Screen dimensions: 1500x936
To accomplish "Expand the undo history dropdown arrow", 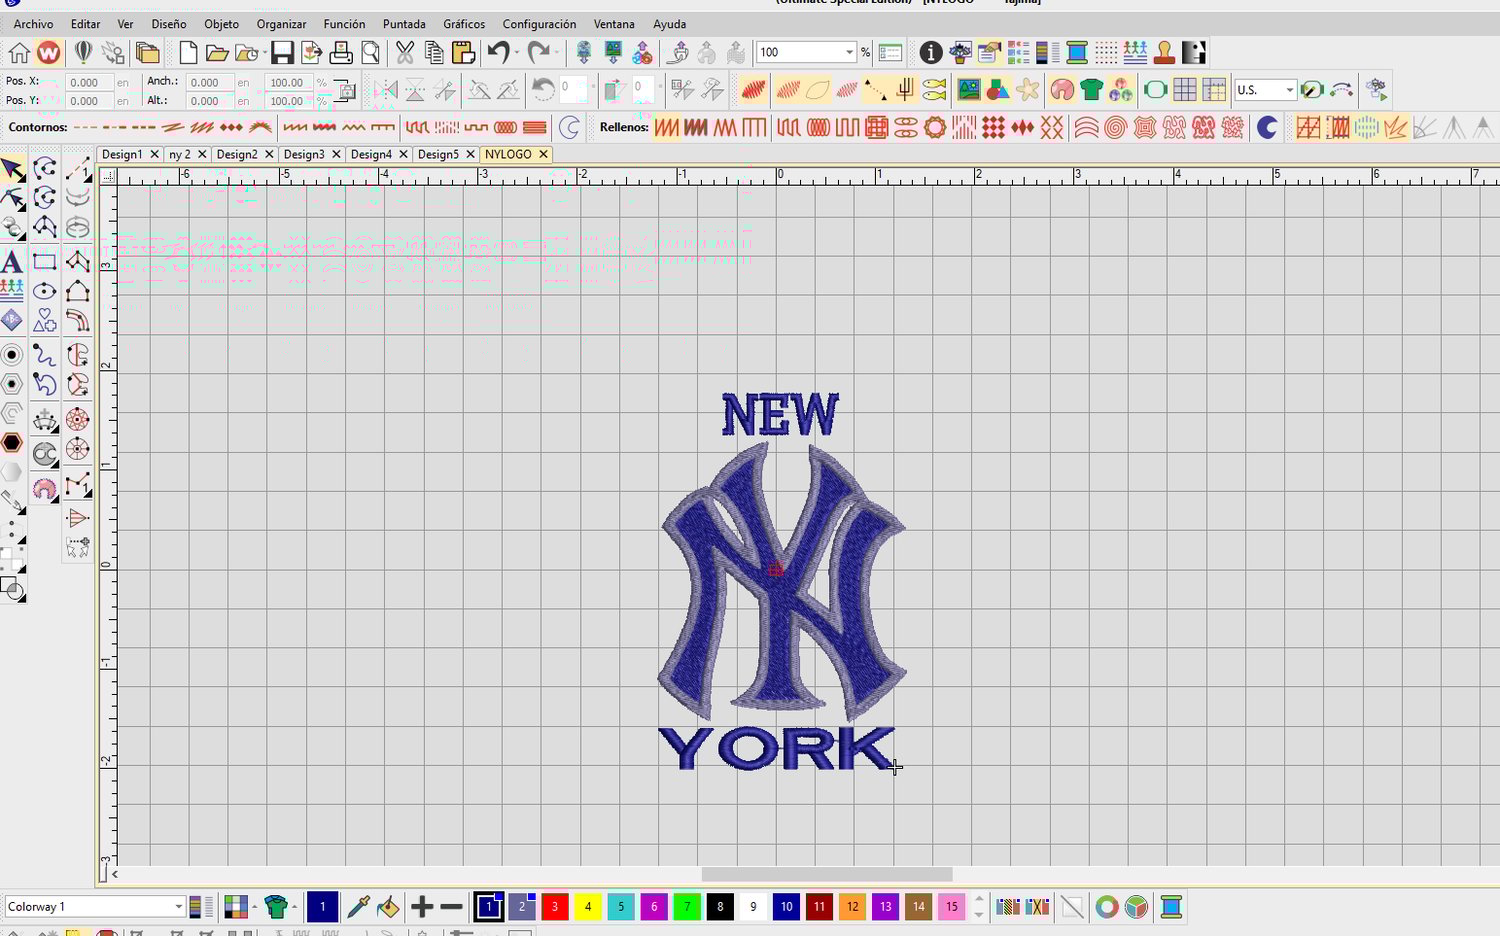I will click(x=516, y=53).
